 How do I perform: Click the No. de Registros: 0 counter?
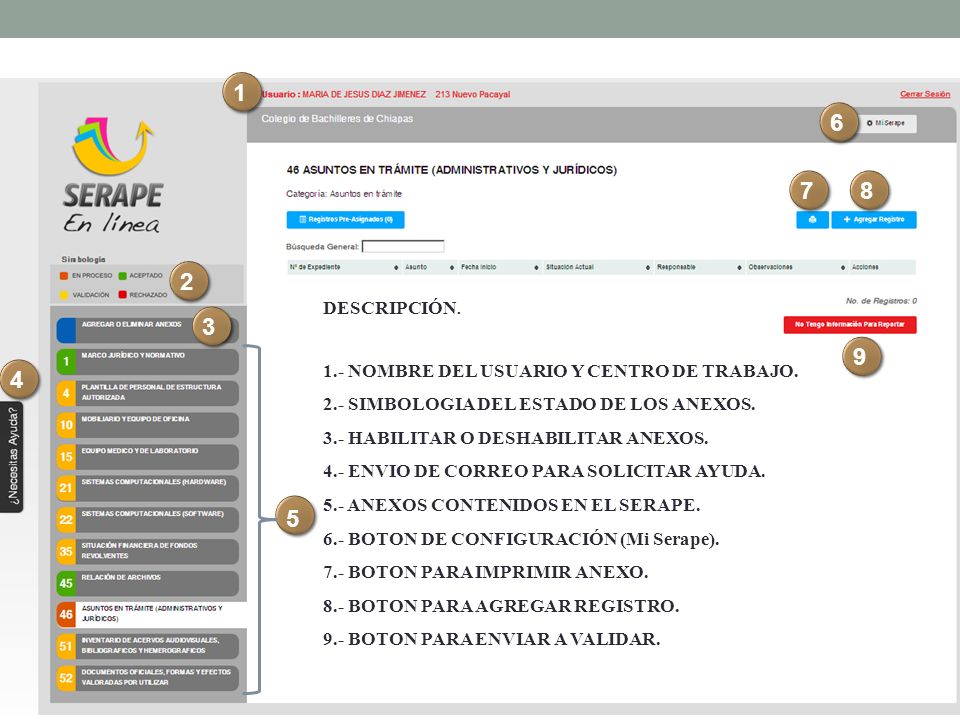[x=881, y=301]
